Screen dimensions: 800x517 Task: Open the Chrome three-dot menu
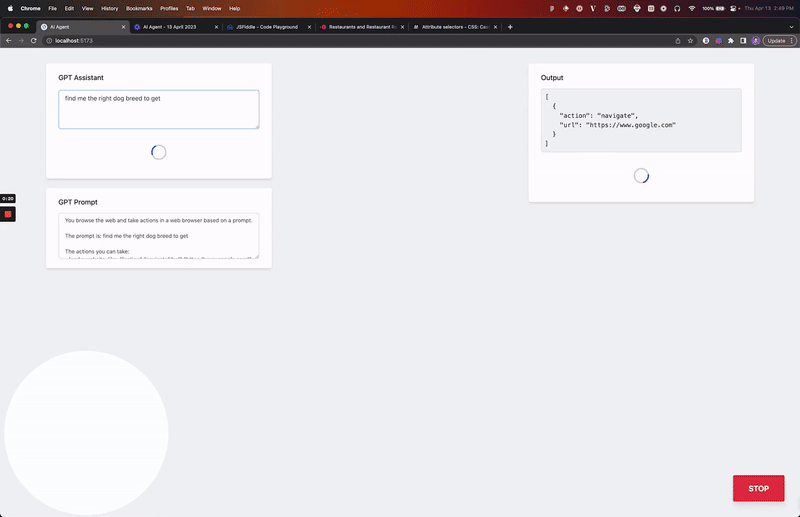tap(791, 41)
